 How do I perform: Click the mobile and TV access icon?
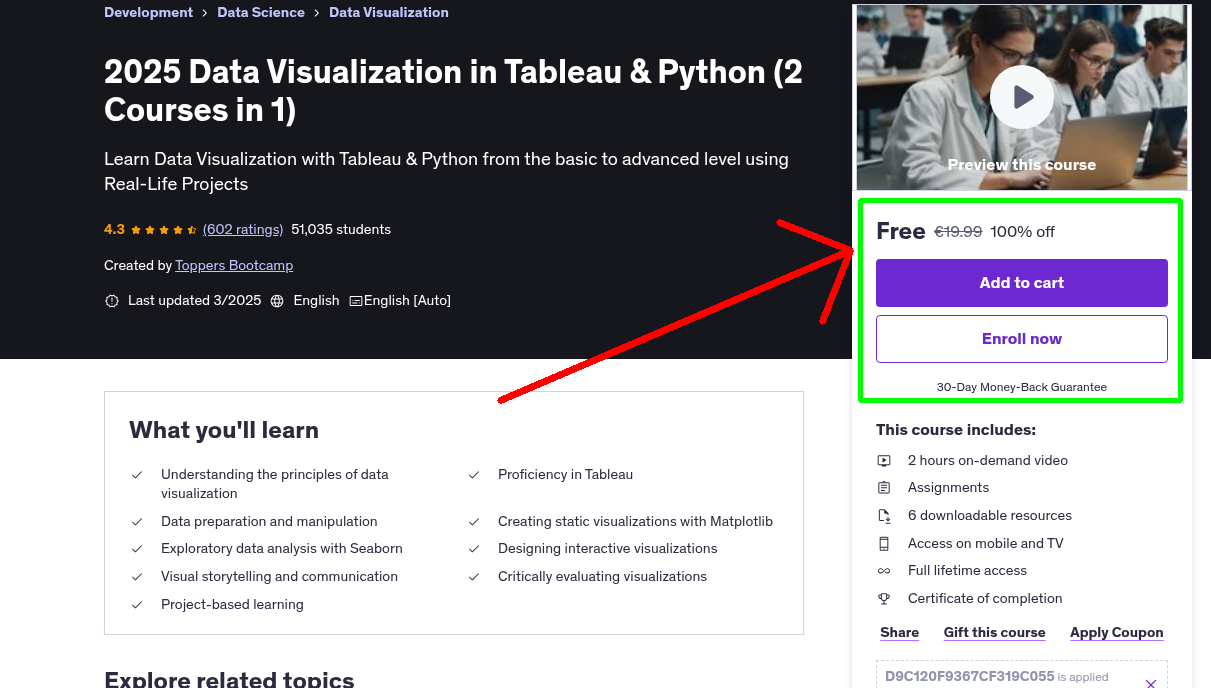pyautogui.click(x=884, y=543)
